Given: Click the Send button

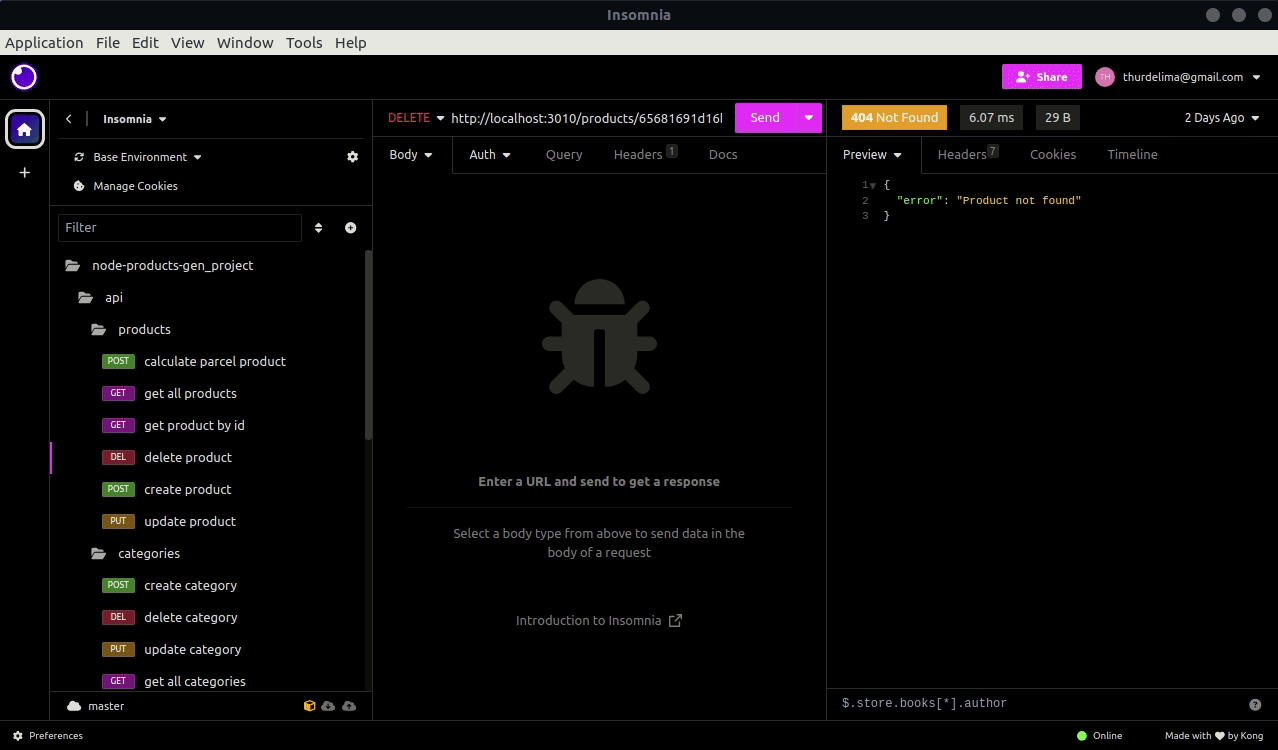Looking at the screenshot, I should (x=765, y=118).
